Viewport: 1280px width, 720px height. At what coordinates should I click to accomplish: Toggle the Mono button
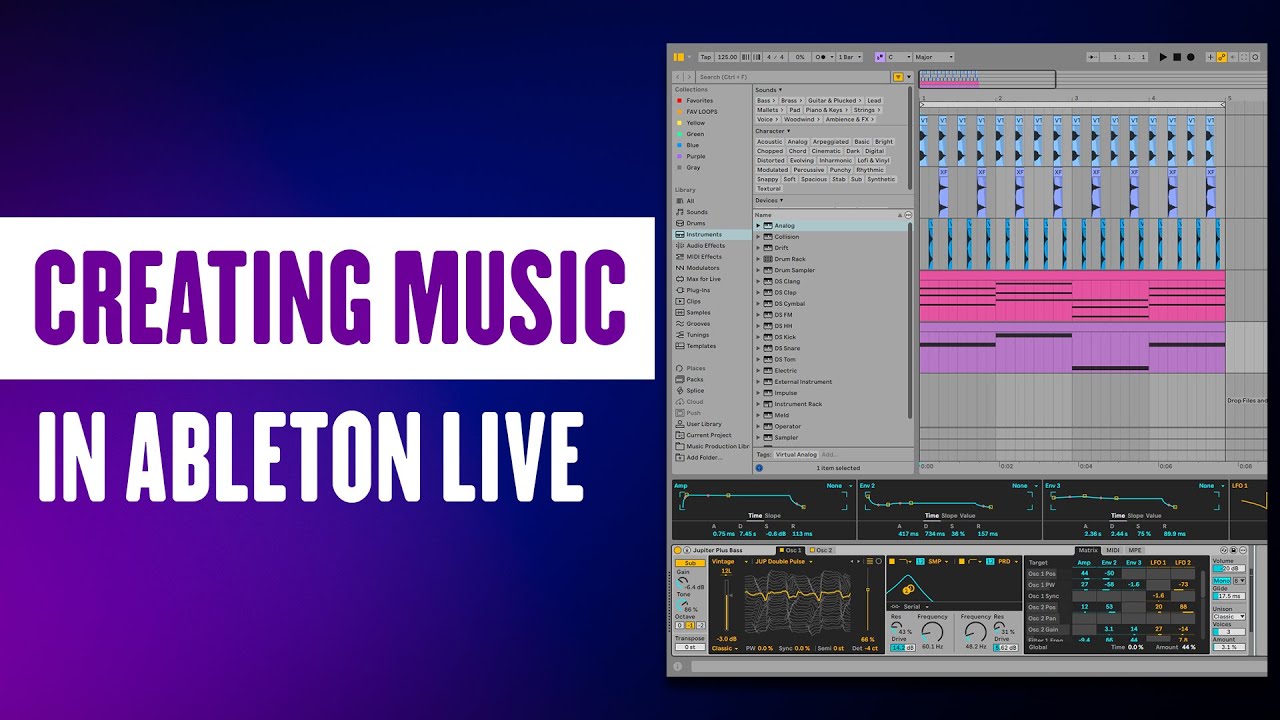[x=1222, y=581]
